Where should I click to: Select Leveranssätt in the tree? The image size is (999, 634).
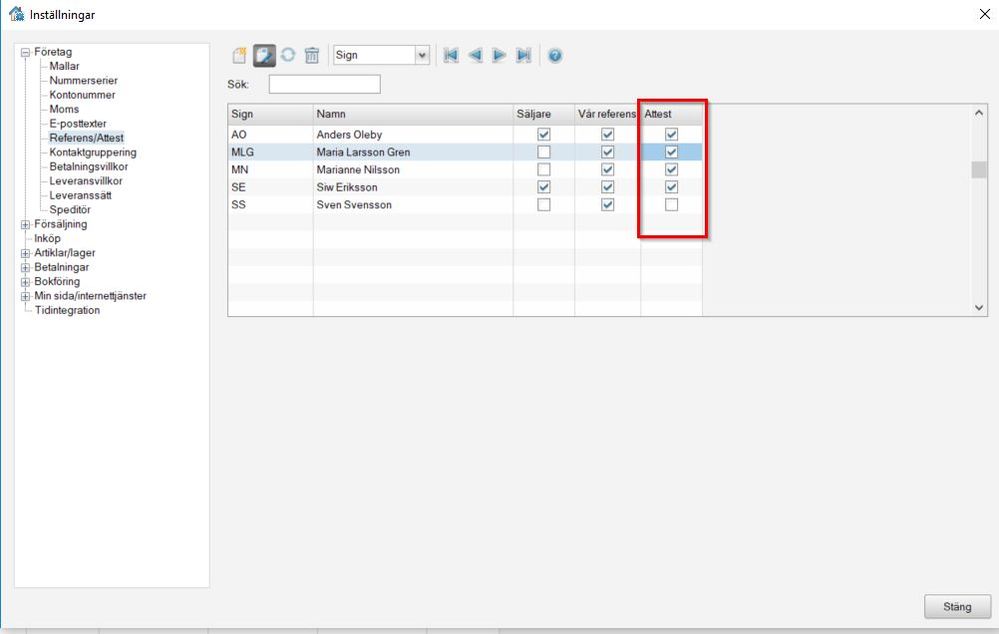click(x=80, y=195)
